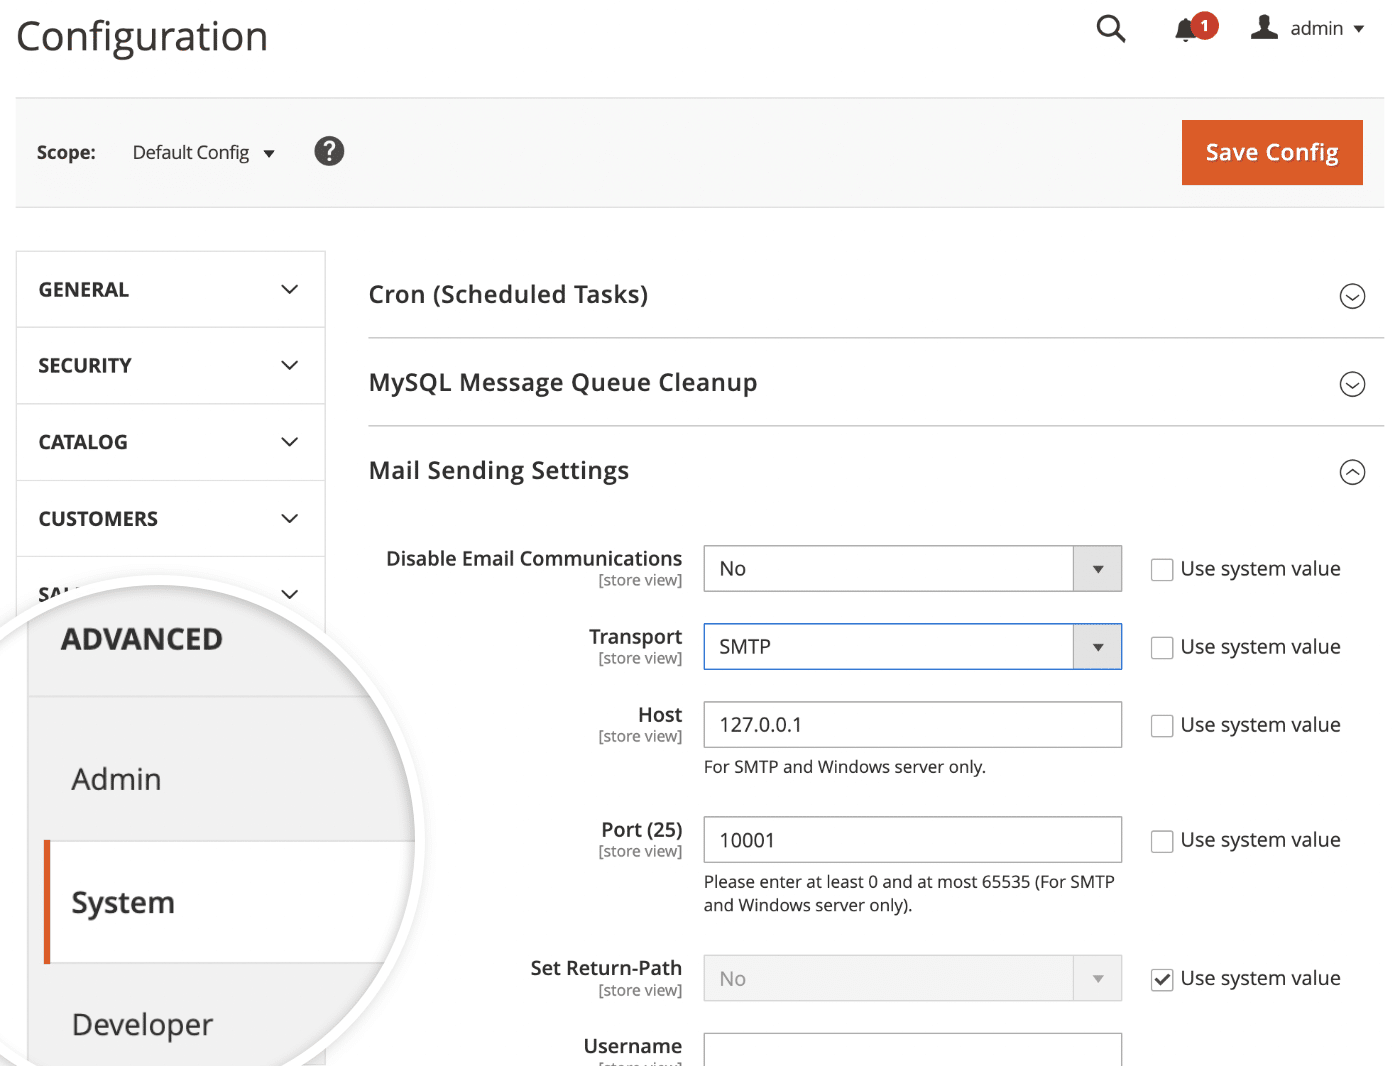Screen dimensions: 1400x1066
Task: Tick Use system value for Transport
Action: 1162,648
